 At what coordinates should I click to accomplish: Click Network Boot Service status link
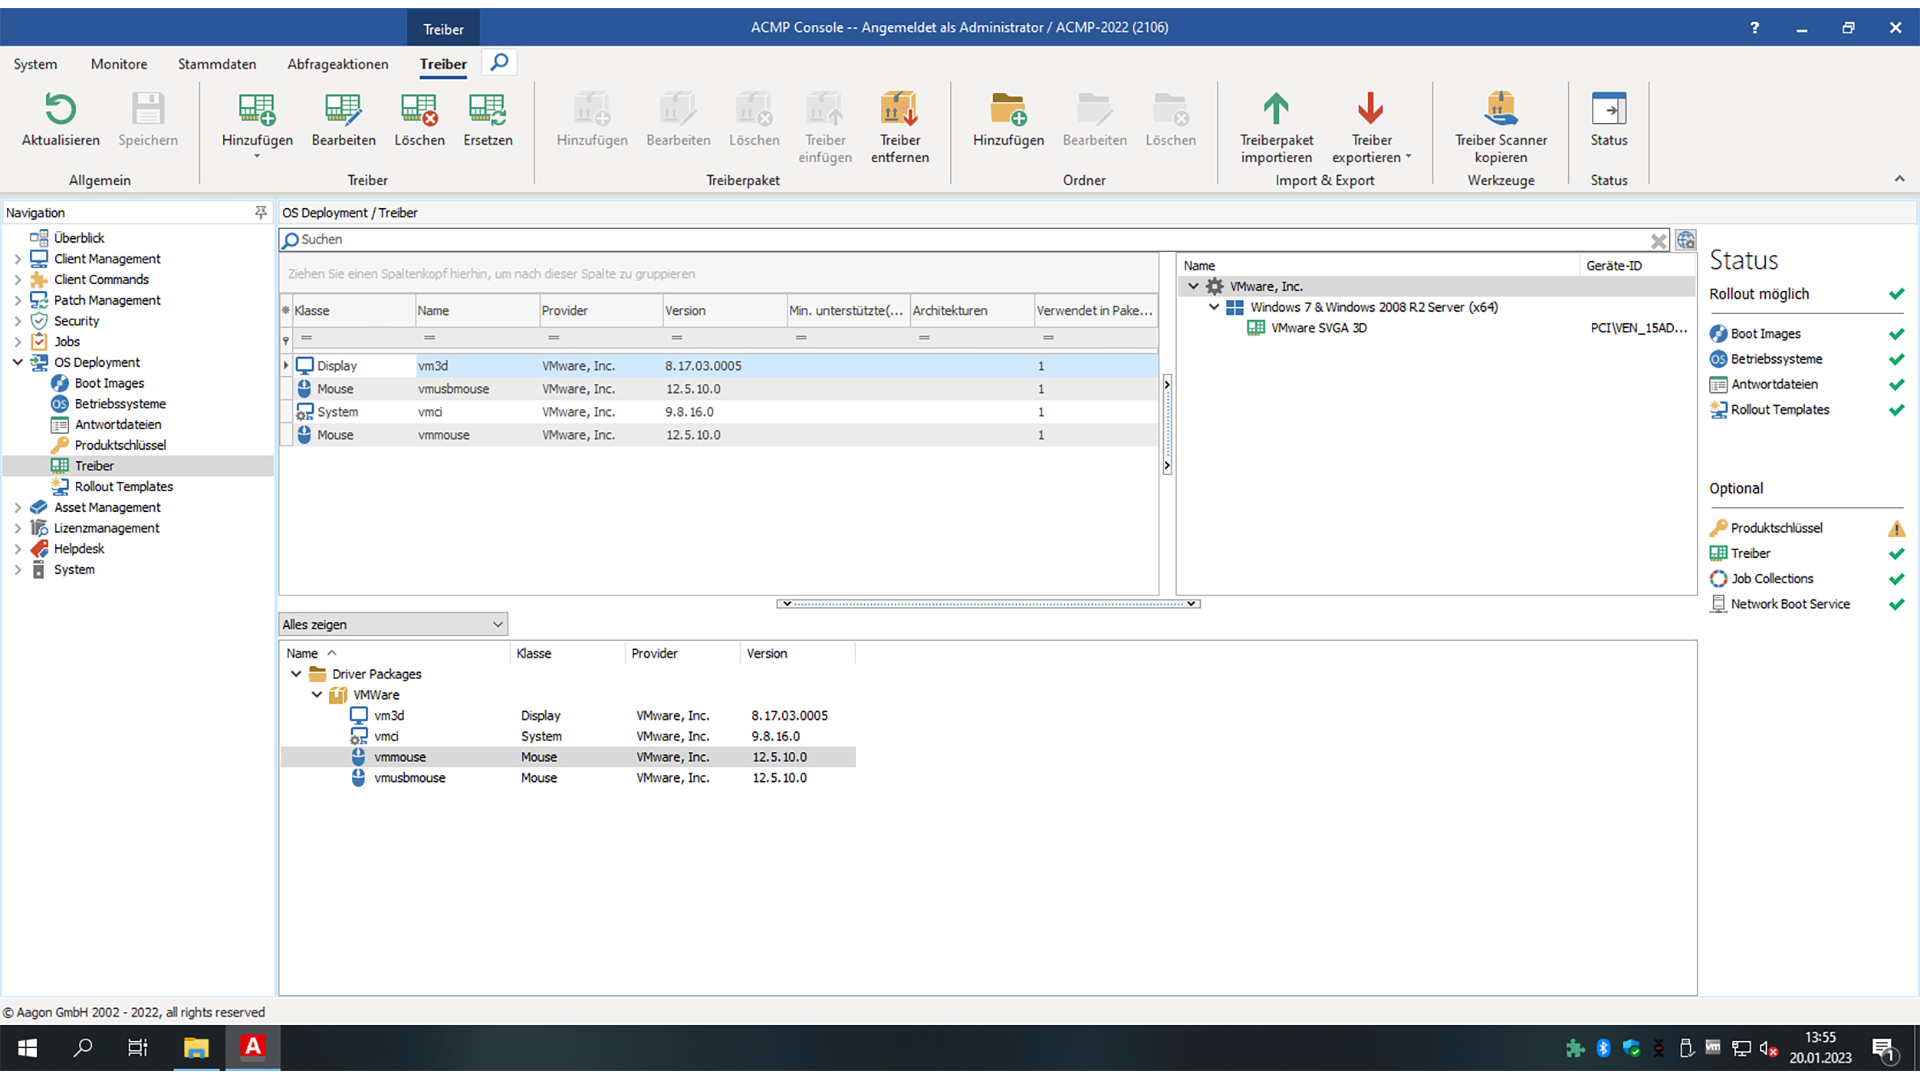coord(1790,604)
